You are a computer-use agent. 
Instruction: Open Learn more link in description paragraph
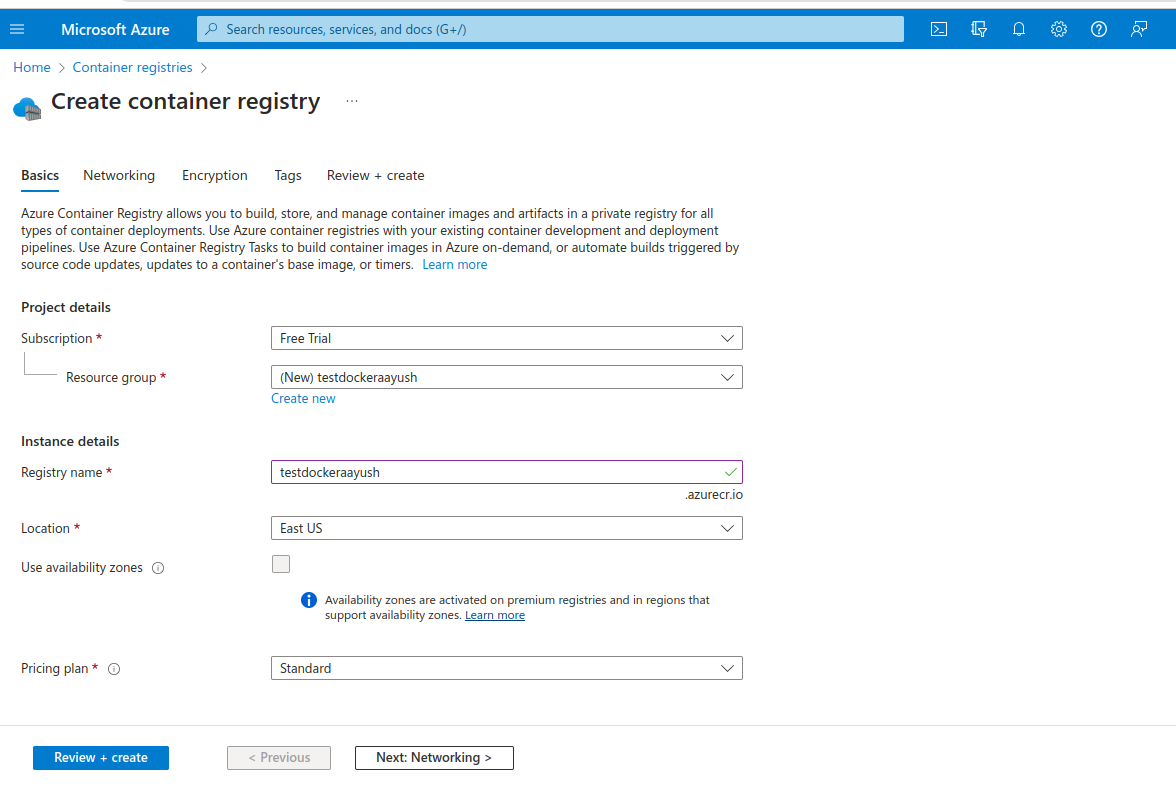pyautogui.click(x=454, y=265)
